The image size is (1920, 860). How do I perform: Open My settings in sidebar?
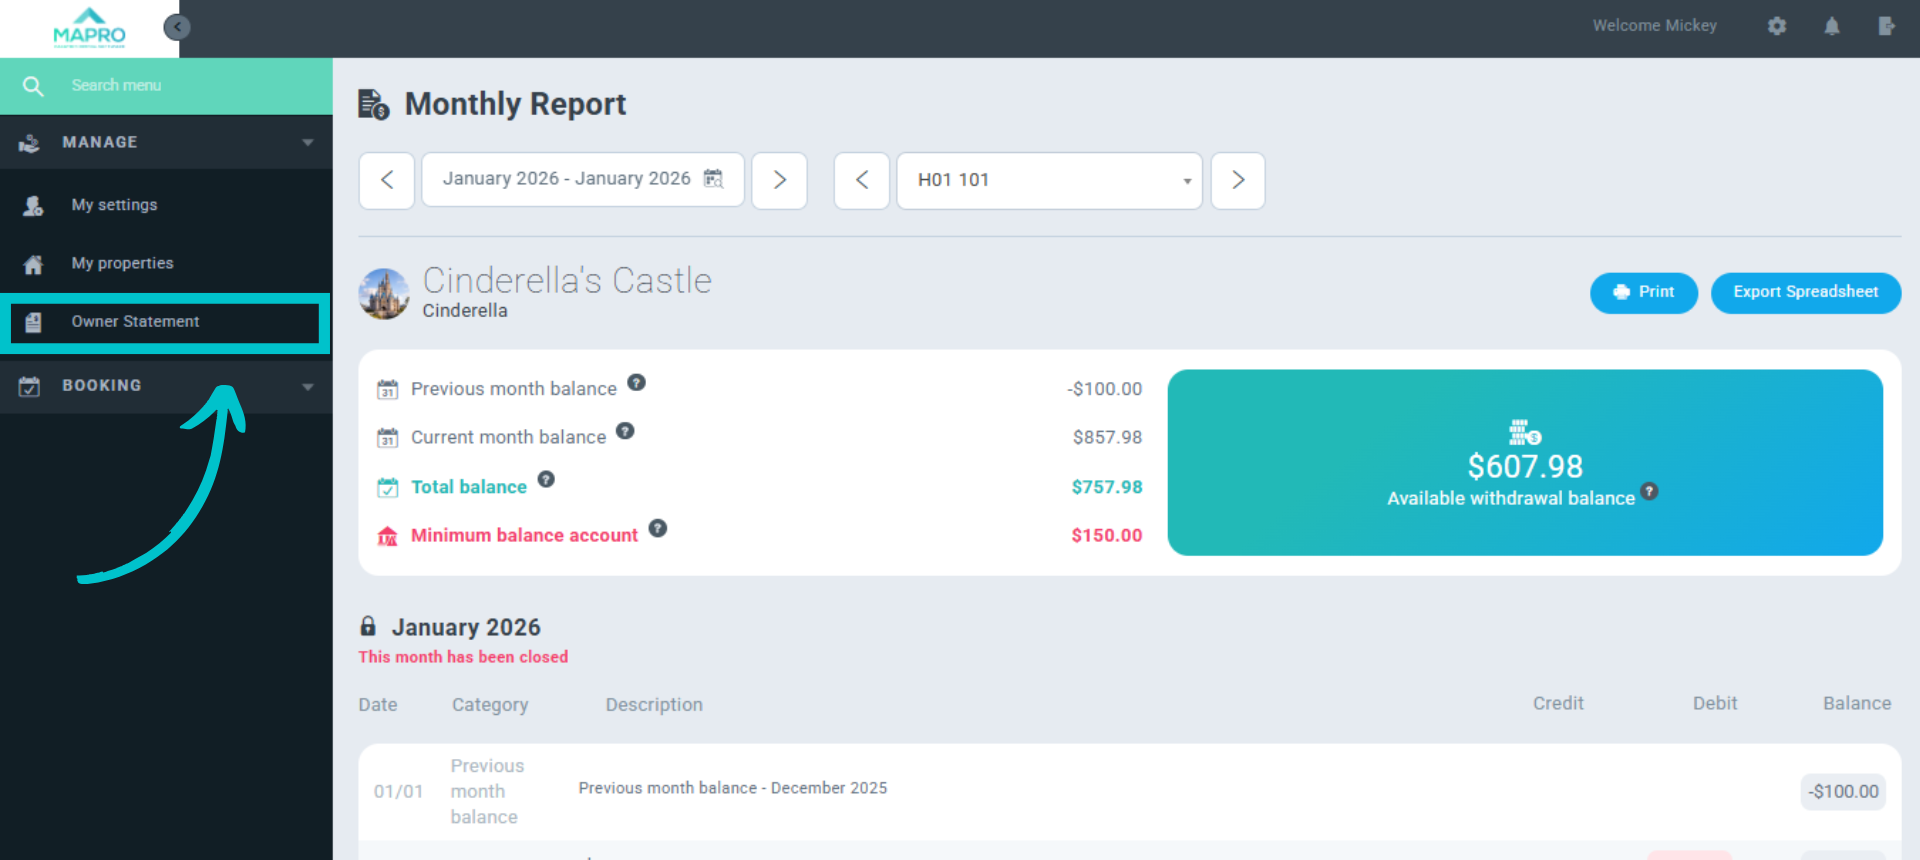pyautogui.click(x=114, y=205)
